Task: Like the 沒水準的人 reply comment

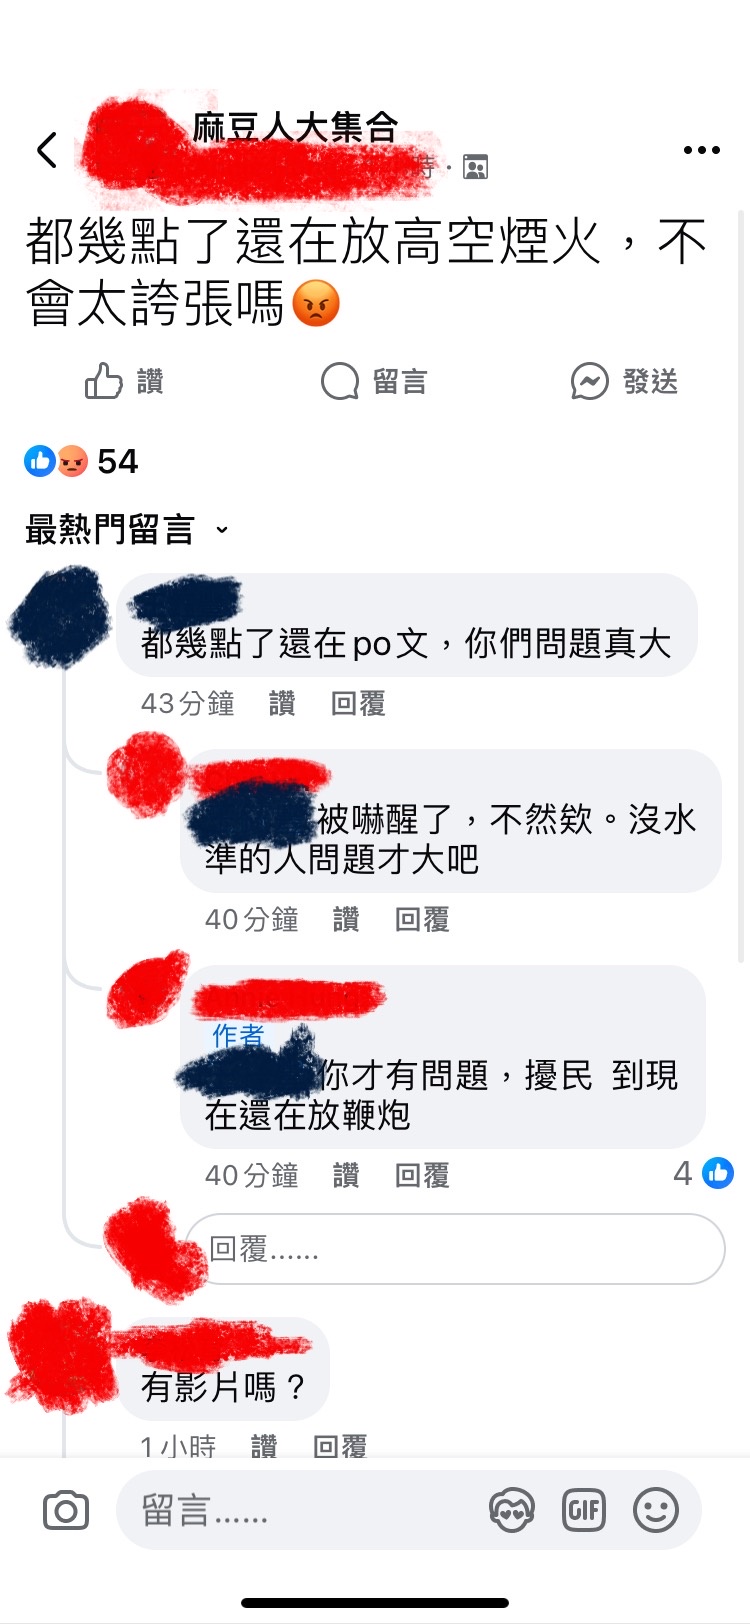Action: coord(346,919)
